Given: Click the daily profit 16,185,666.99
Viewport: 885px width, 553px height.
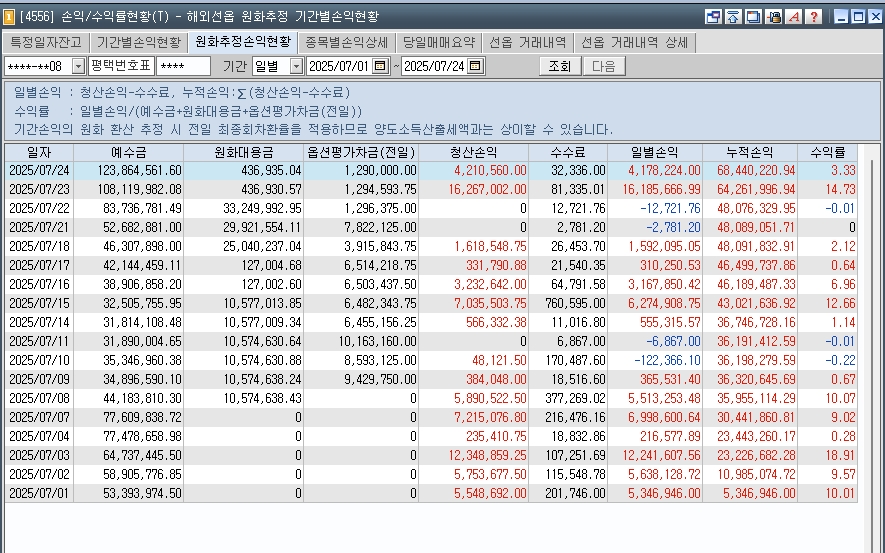Looking at the screenshot, I should (661, 190).
